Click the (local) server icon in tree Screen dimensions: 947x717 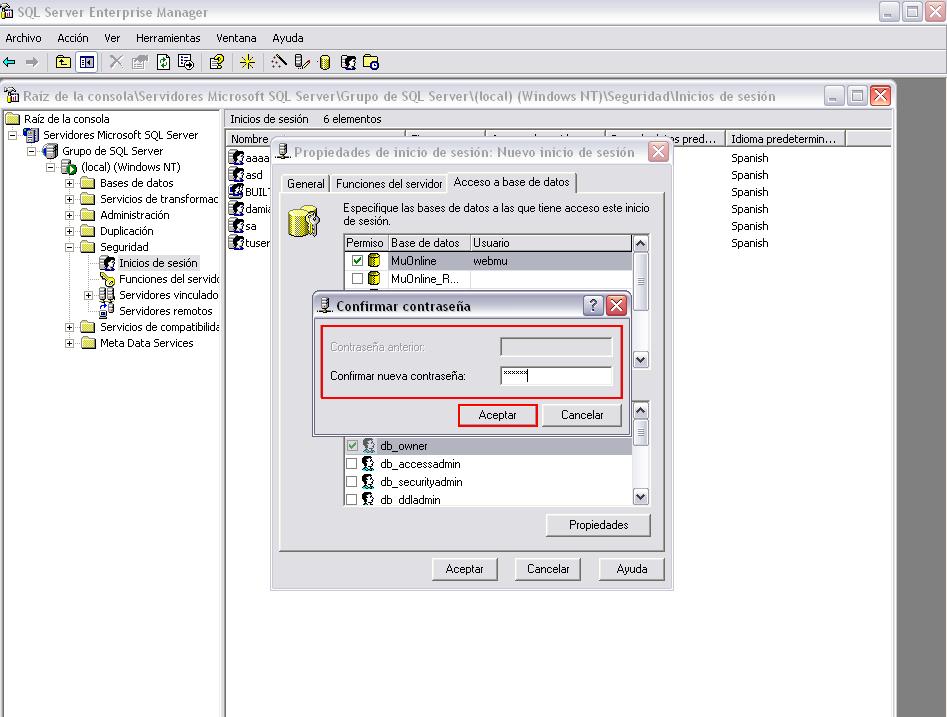click(x=69, y=167)
